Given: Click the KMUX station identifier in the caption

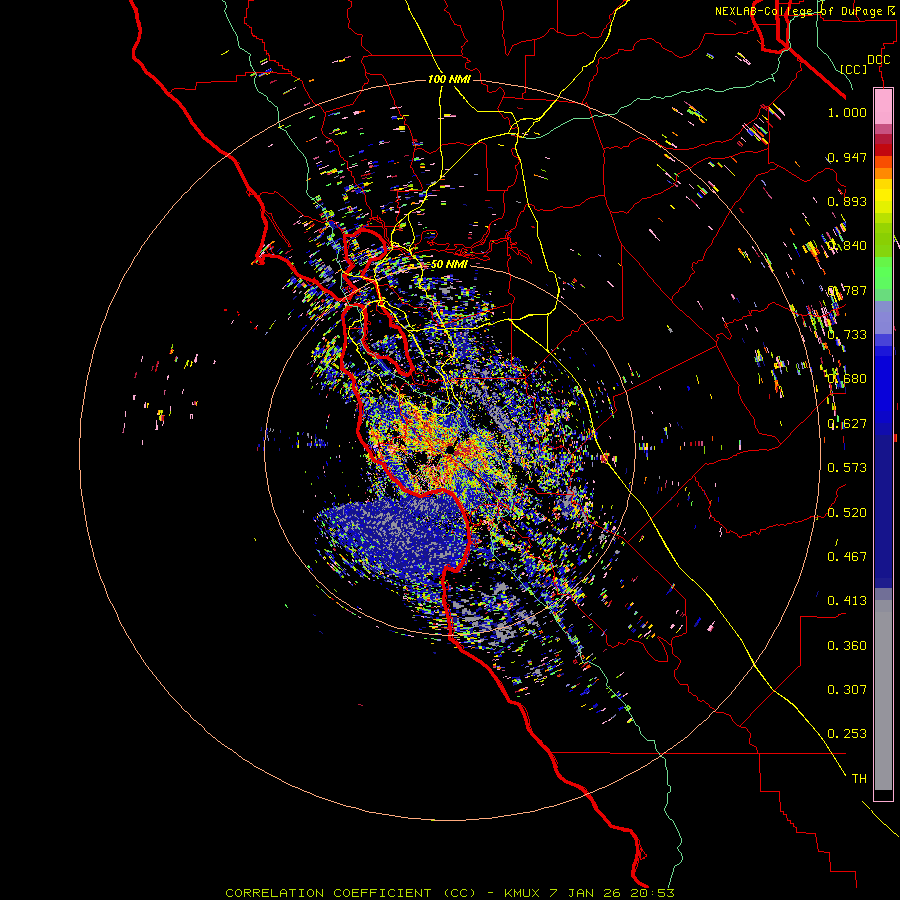Looking at the screenshot, I should click(522, 893).
